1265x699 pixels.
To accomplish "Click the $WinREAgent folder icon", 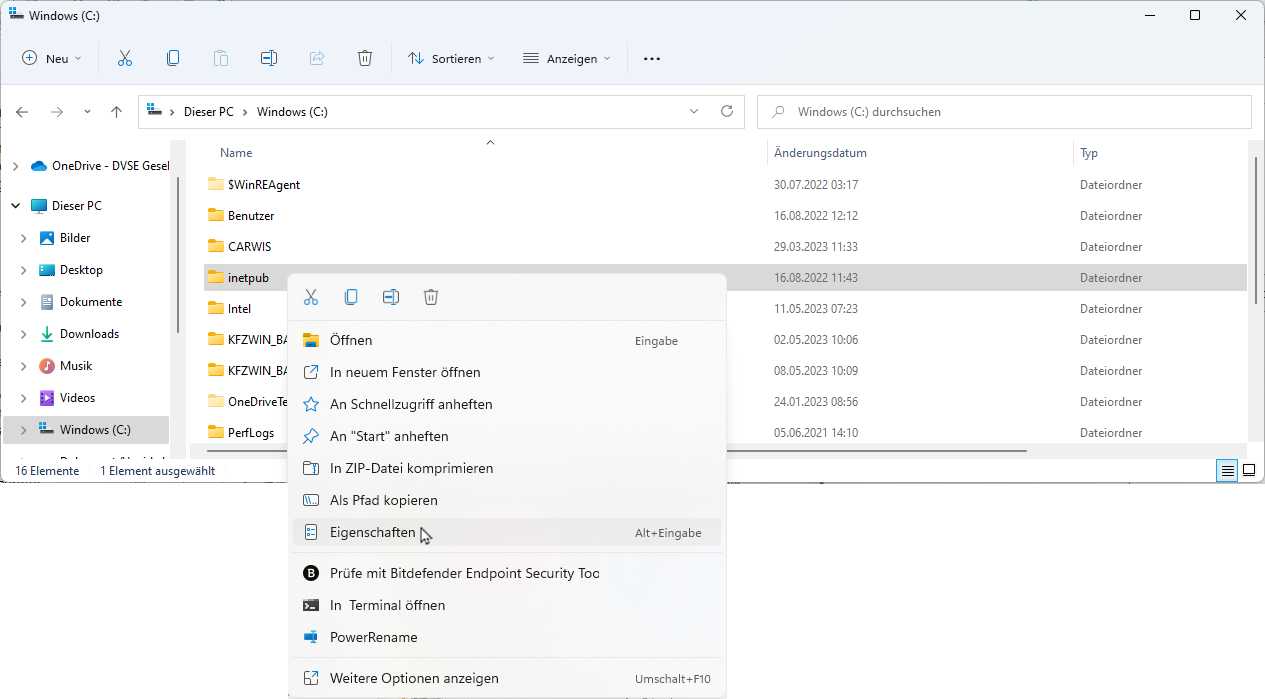I will point(216,184).
